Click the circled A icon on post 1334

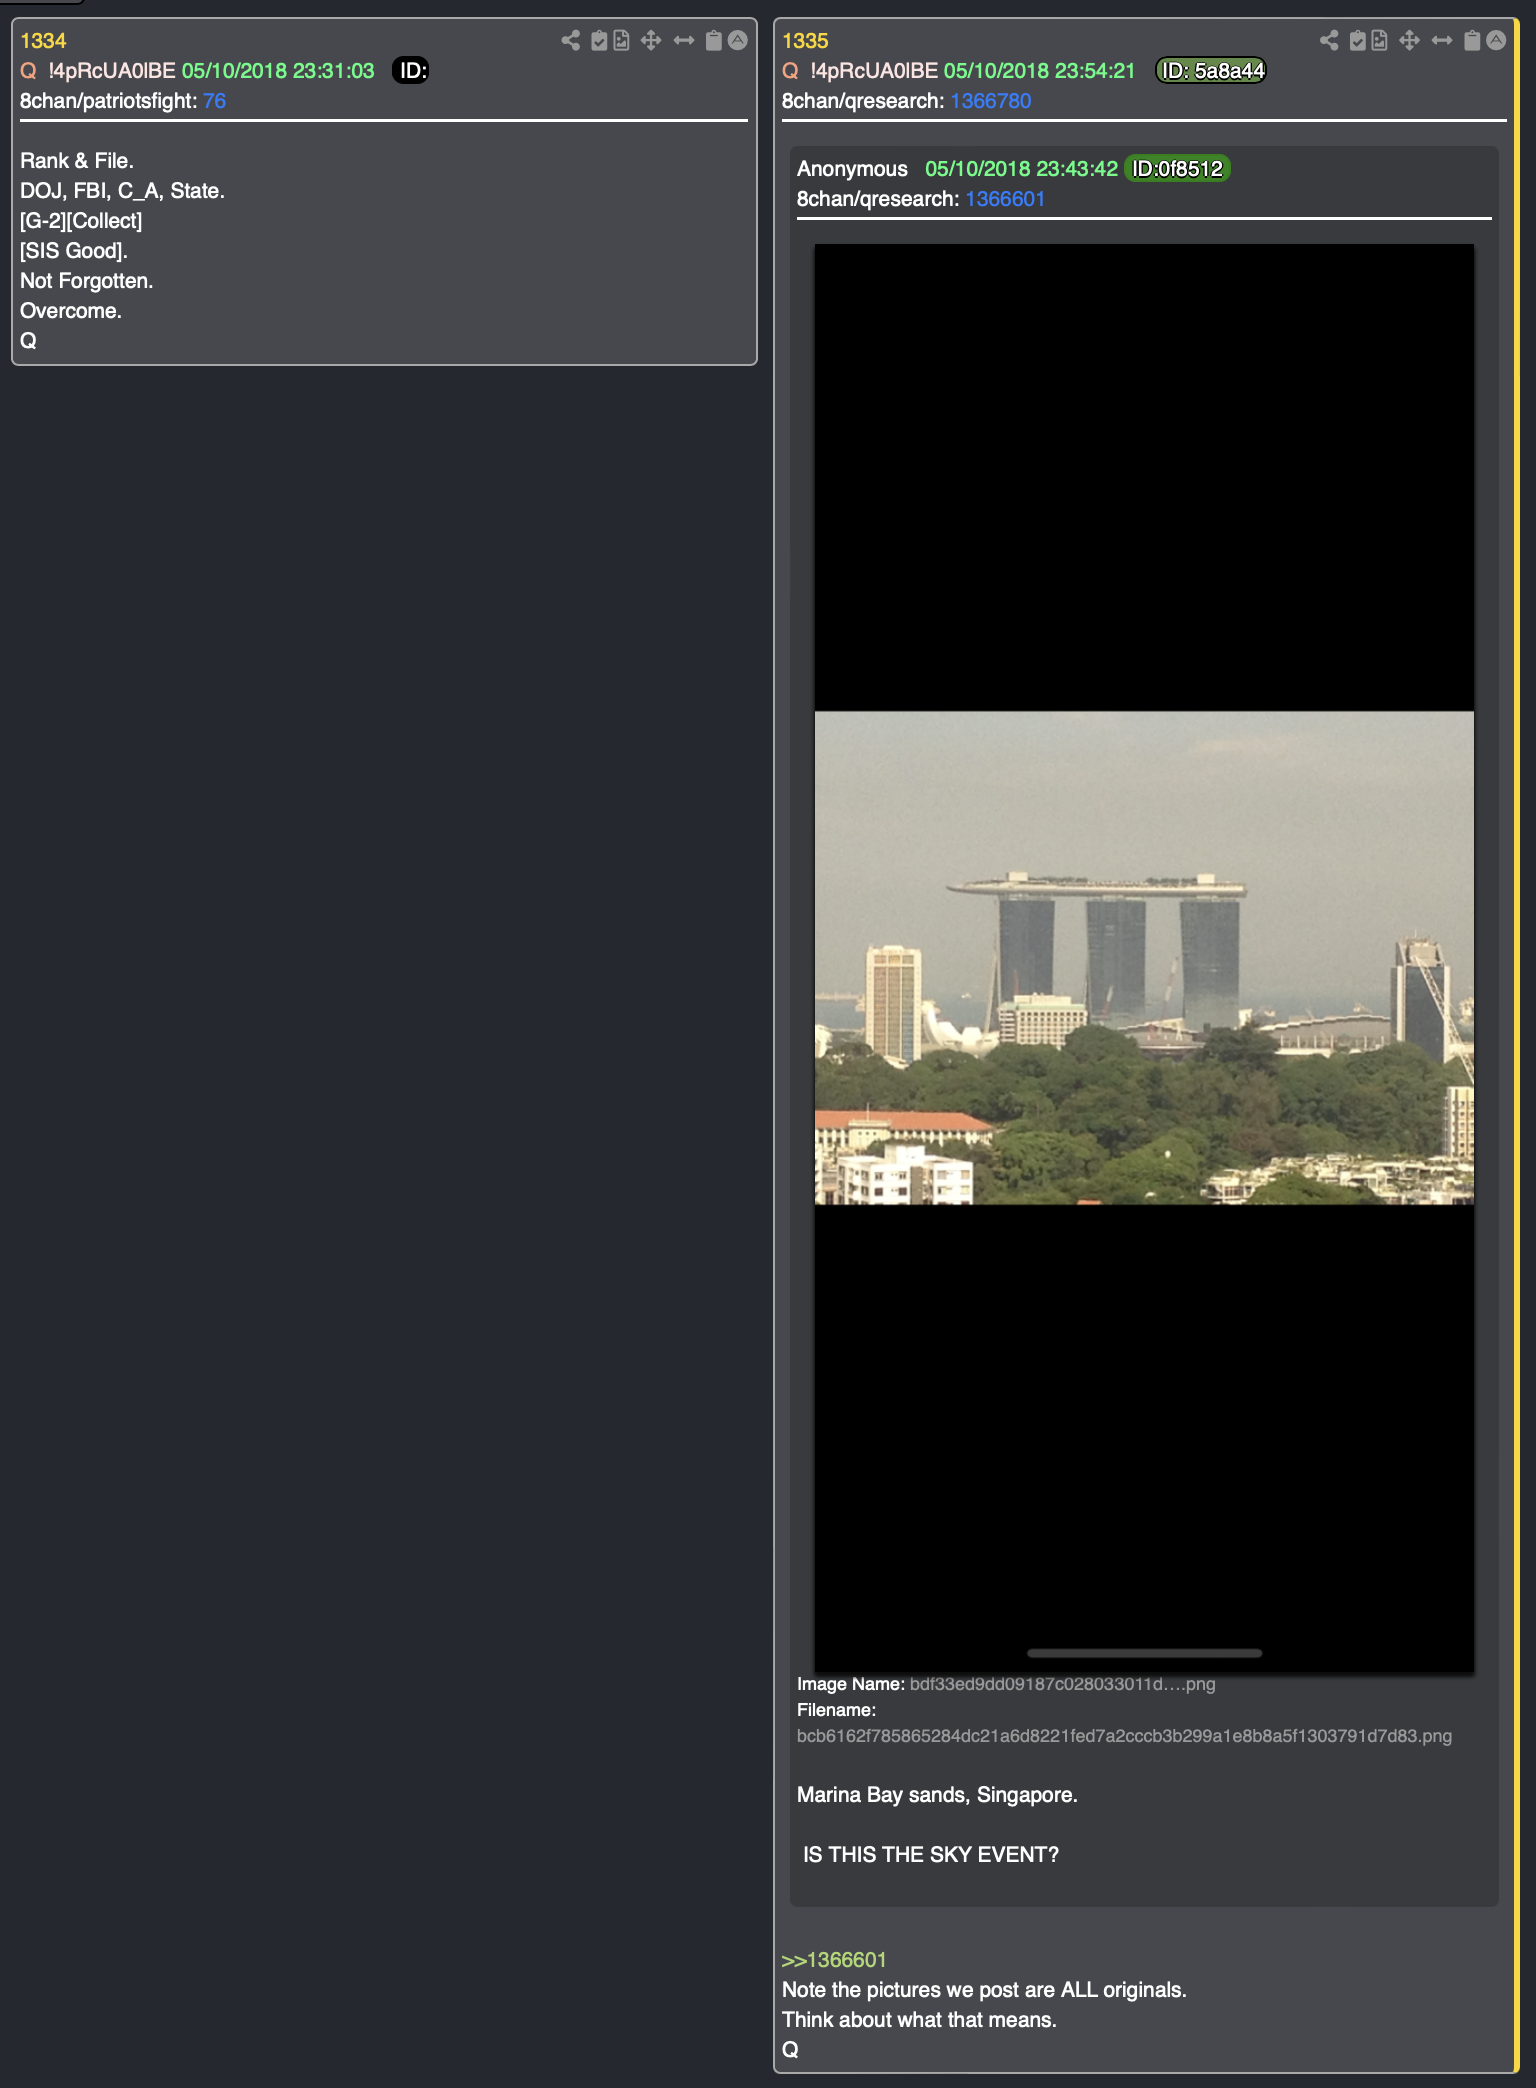point(738,40)
